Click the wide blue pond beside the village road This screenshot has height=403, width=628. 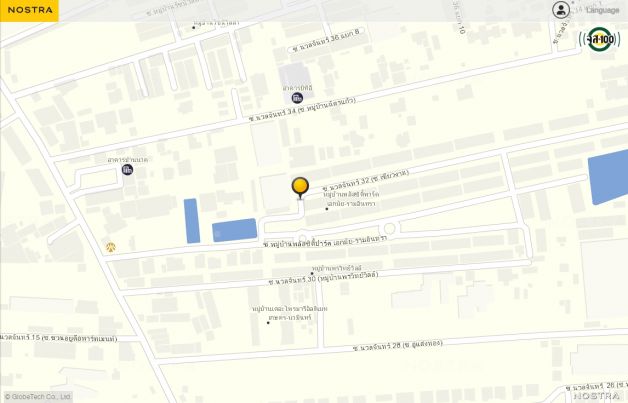pyautogui.click(x=235, y=230)
